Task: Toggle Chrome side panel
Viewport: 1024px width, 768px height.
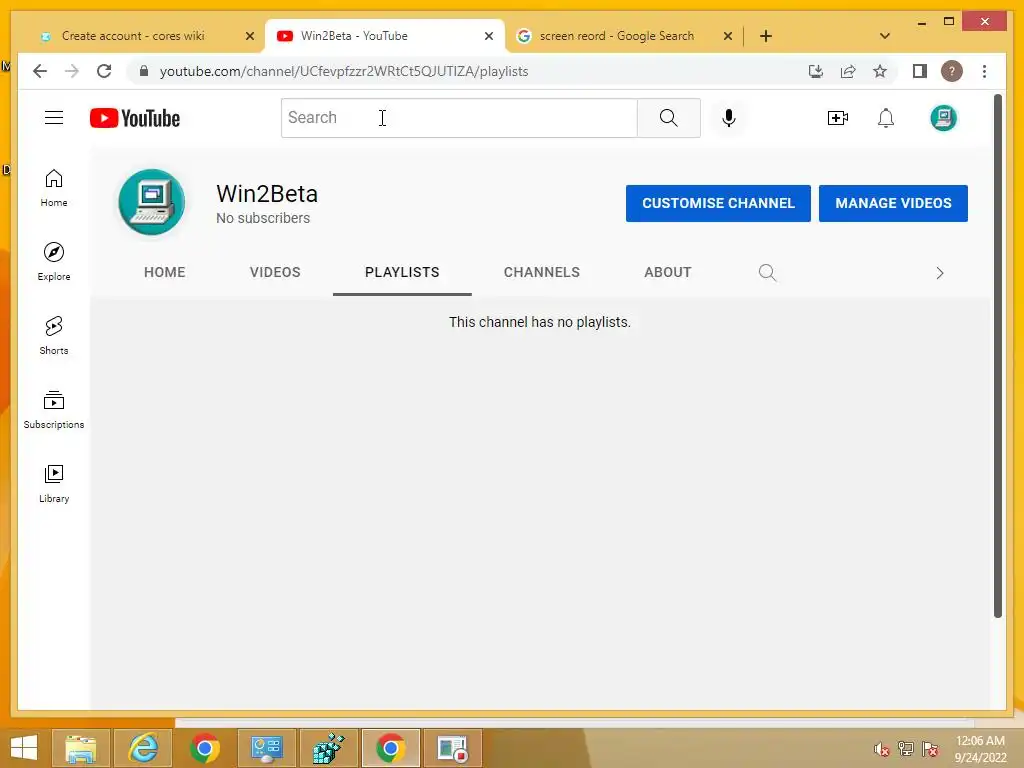Action: pyautogui.click(x=920, y=71)
